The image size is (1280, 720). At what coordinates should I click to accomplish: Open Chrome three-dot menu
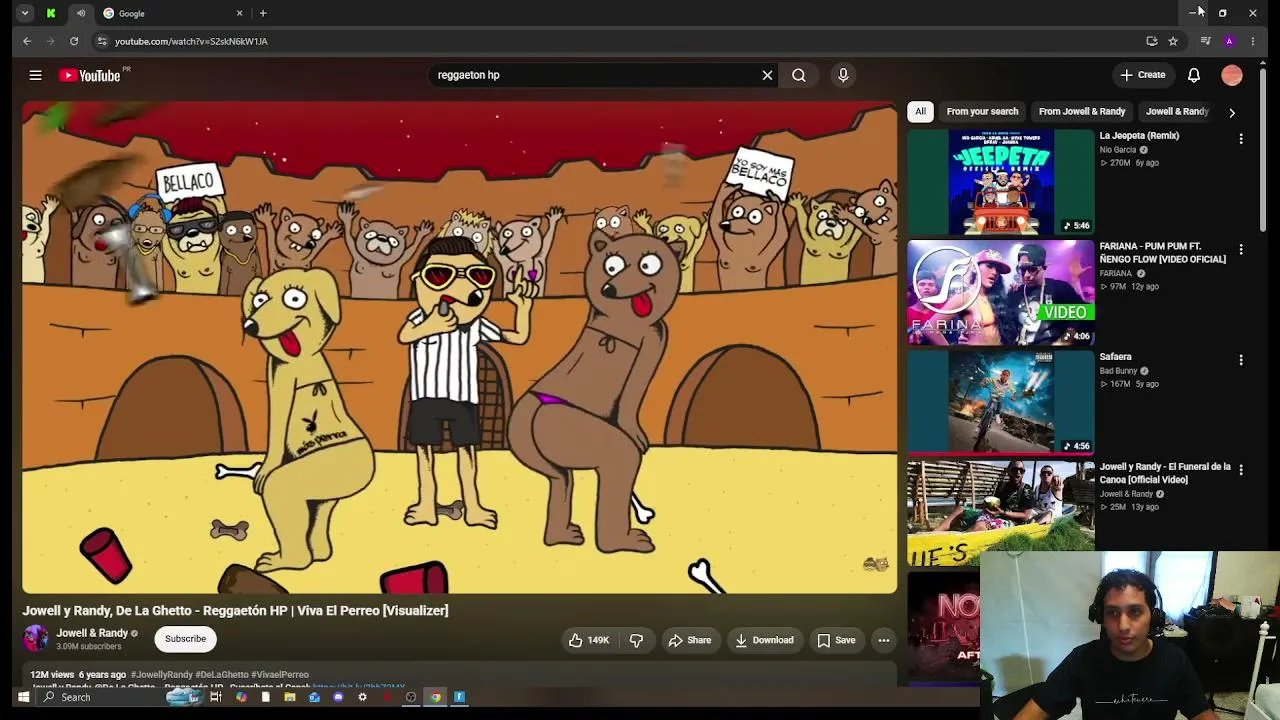tap(1253, 41)
